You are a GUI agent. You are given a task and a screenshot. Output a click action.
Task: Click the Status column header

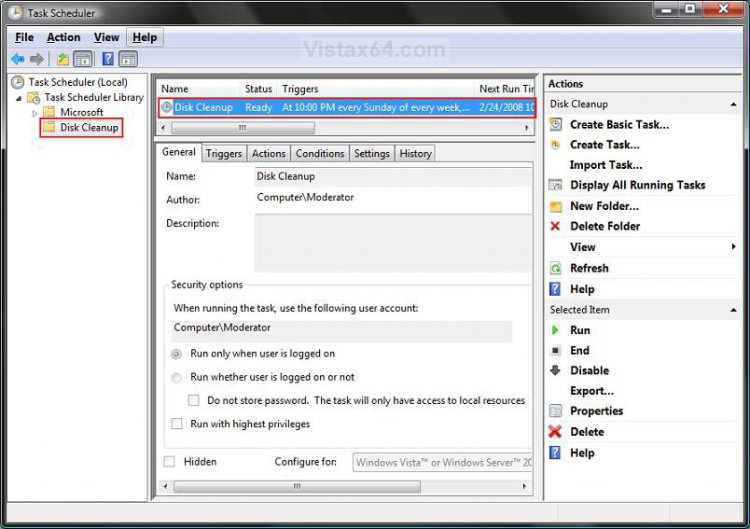click(258, 89)
